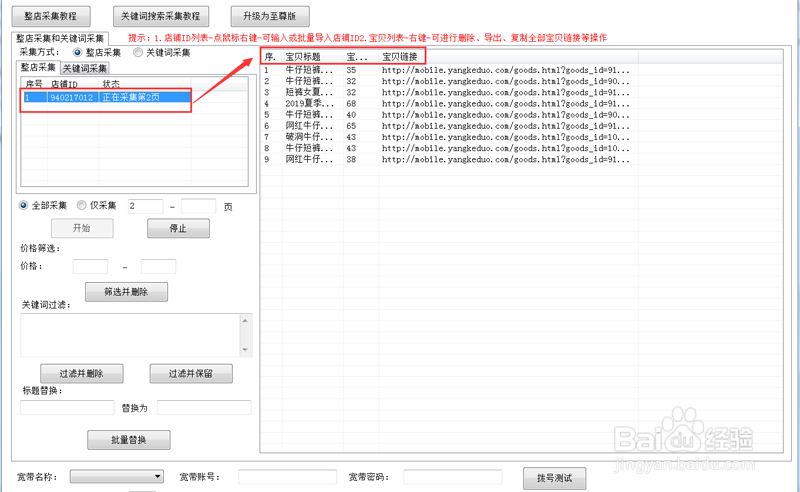Click the 序. column header
The height and width of the screenshot is (492, 800).
271,57
